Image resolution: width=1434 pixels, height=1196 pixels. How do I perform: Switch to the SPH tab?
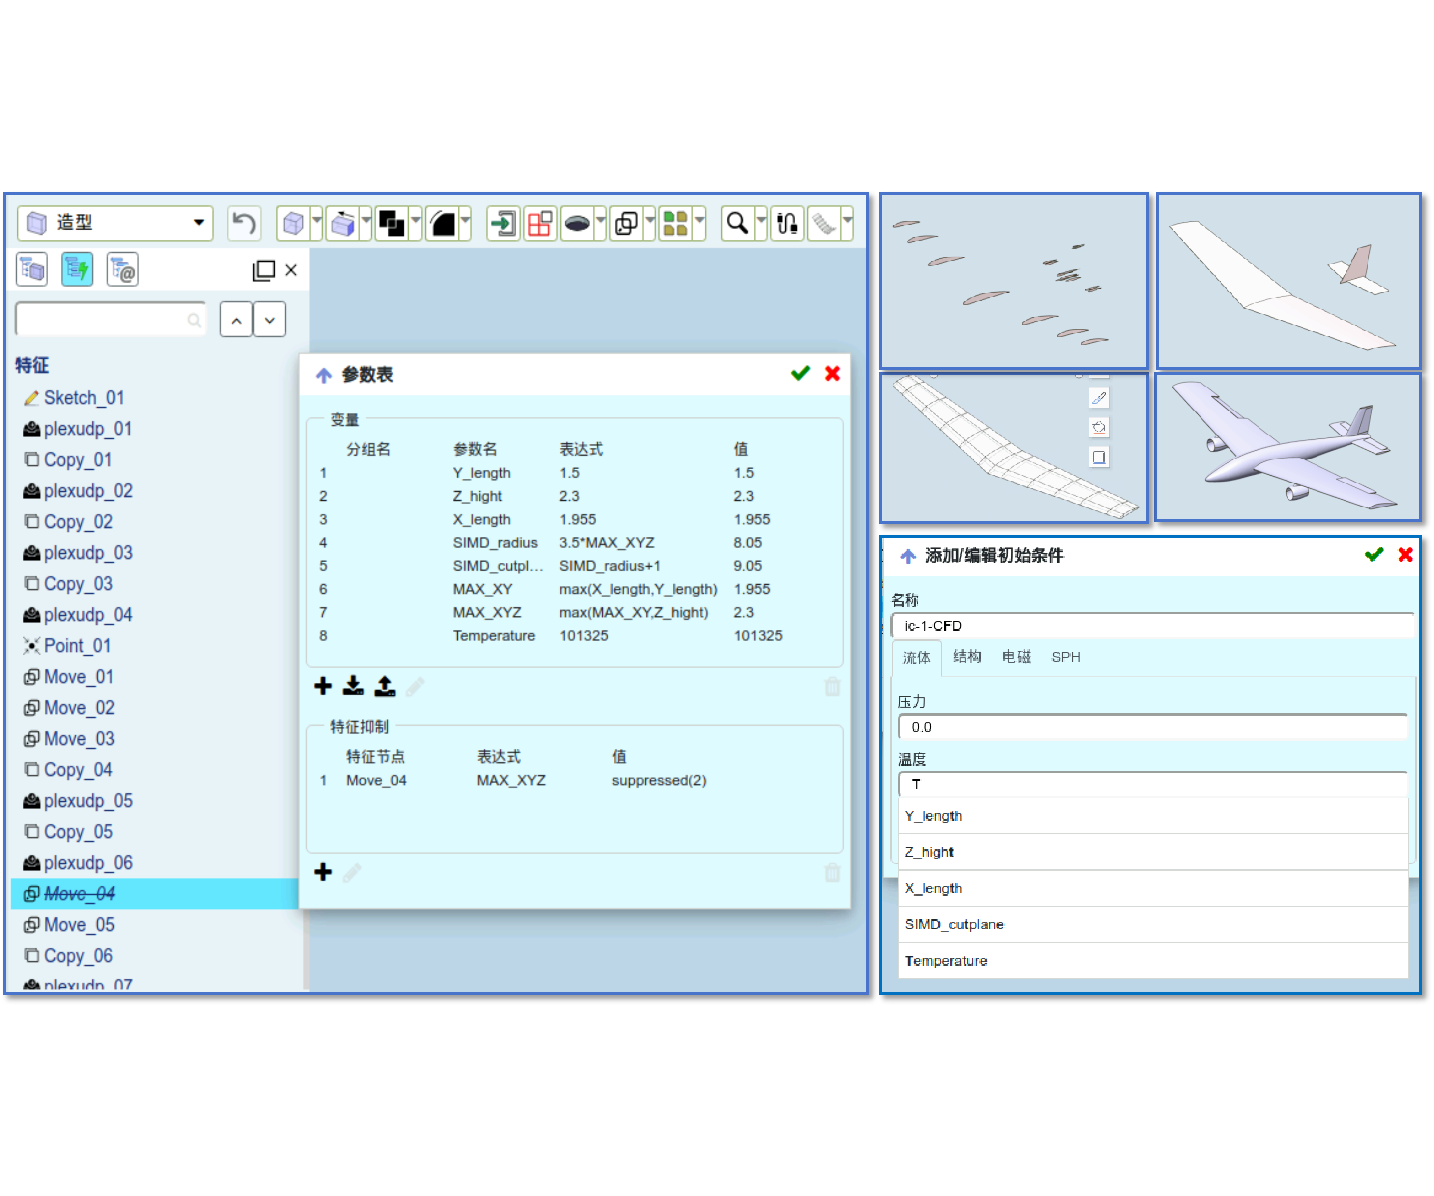coord(1066,657)
